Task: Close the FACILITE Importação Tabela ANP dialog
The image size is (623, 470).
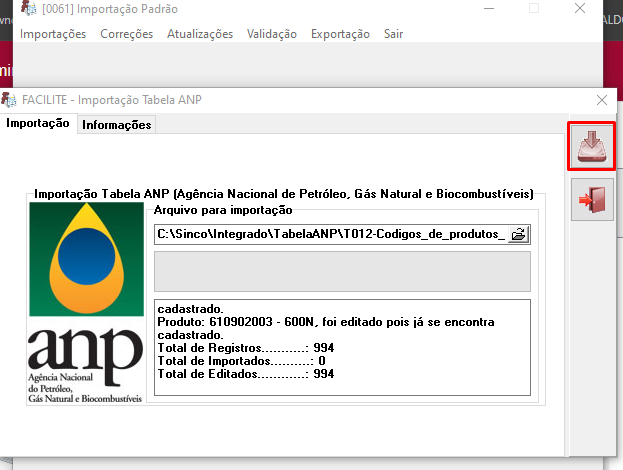Action: click(602, 100)
